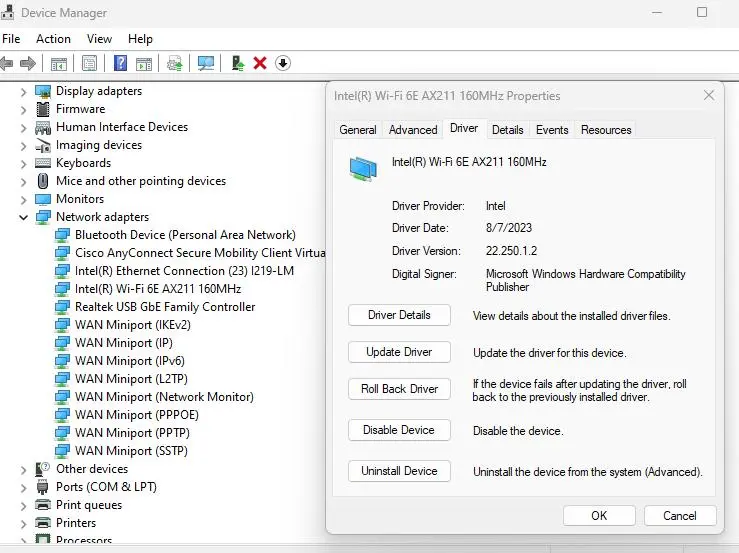
Task: Switch to the Details tab
Action: 508,130
